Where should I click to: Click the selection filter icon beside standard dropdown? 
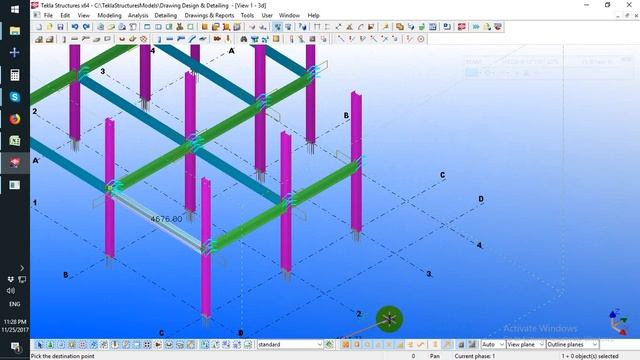click(329, 345)
